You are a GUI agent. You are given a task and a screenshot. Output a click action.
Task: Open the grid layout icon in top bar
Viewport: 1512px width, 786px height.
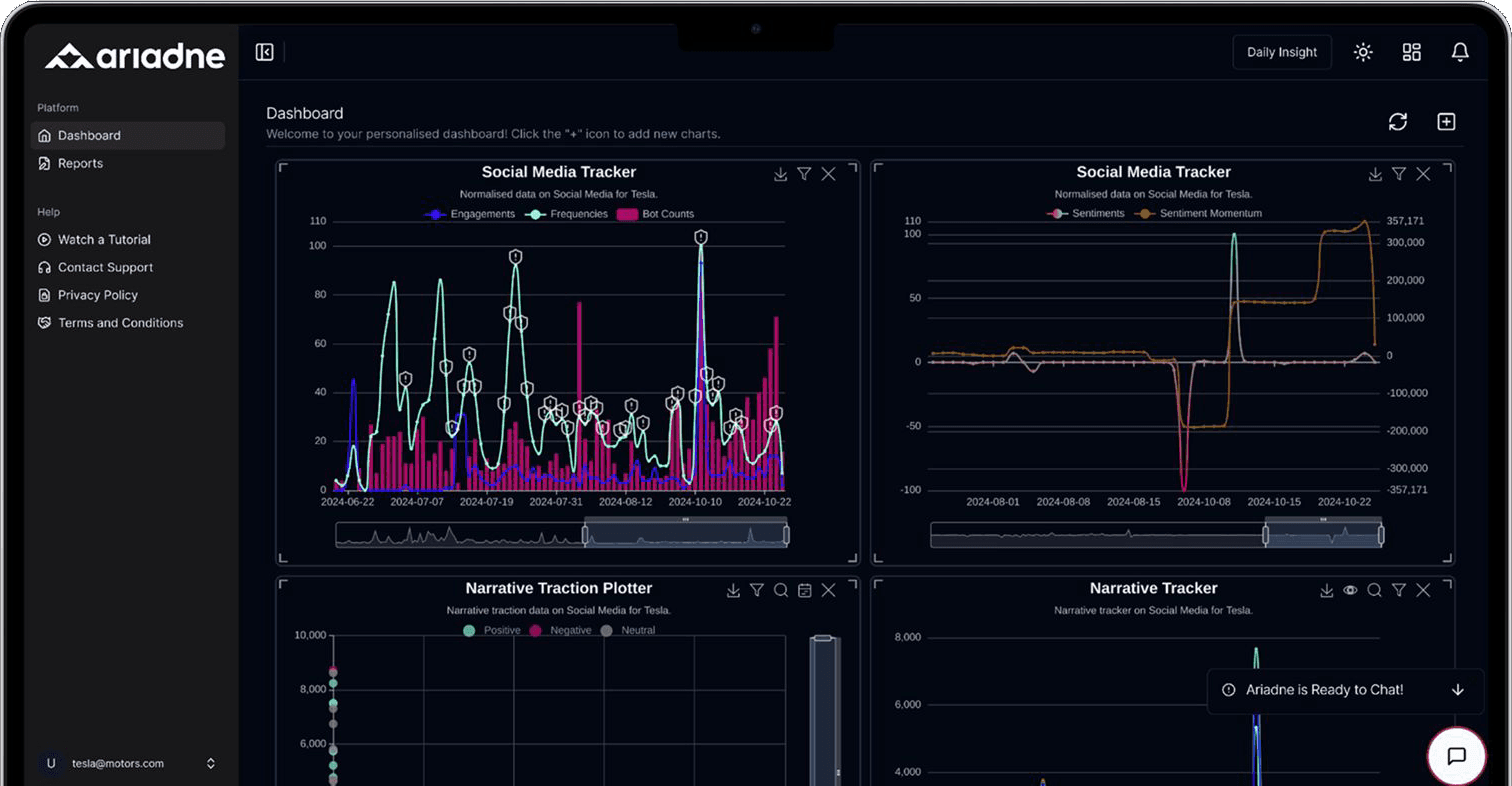(1411, 52)
